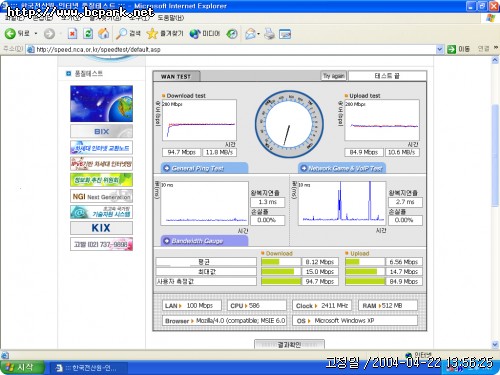Open Favorites star icon
Image resolution: width=500 pixels, height=375 pixels.
(152, 33)
